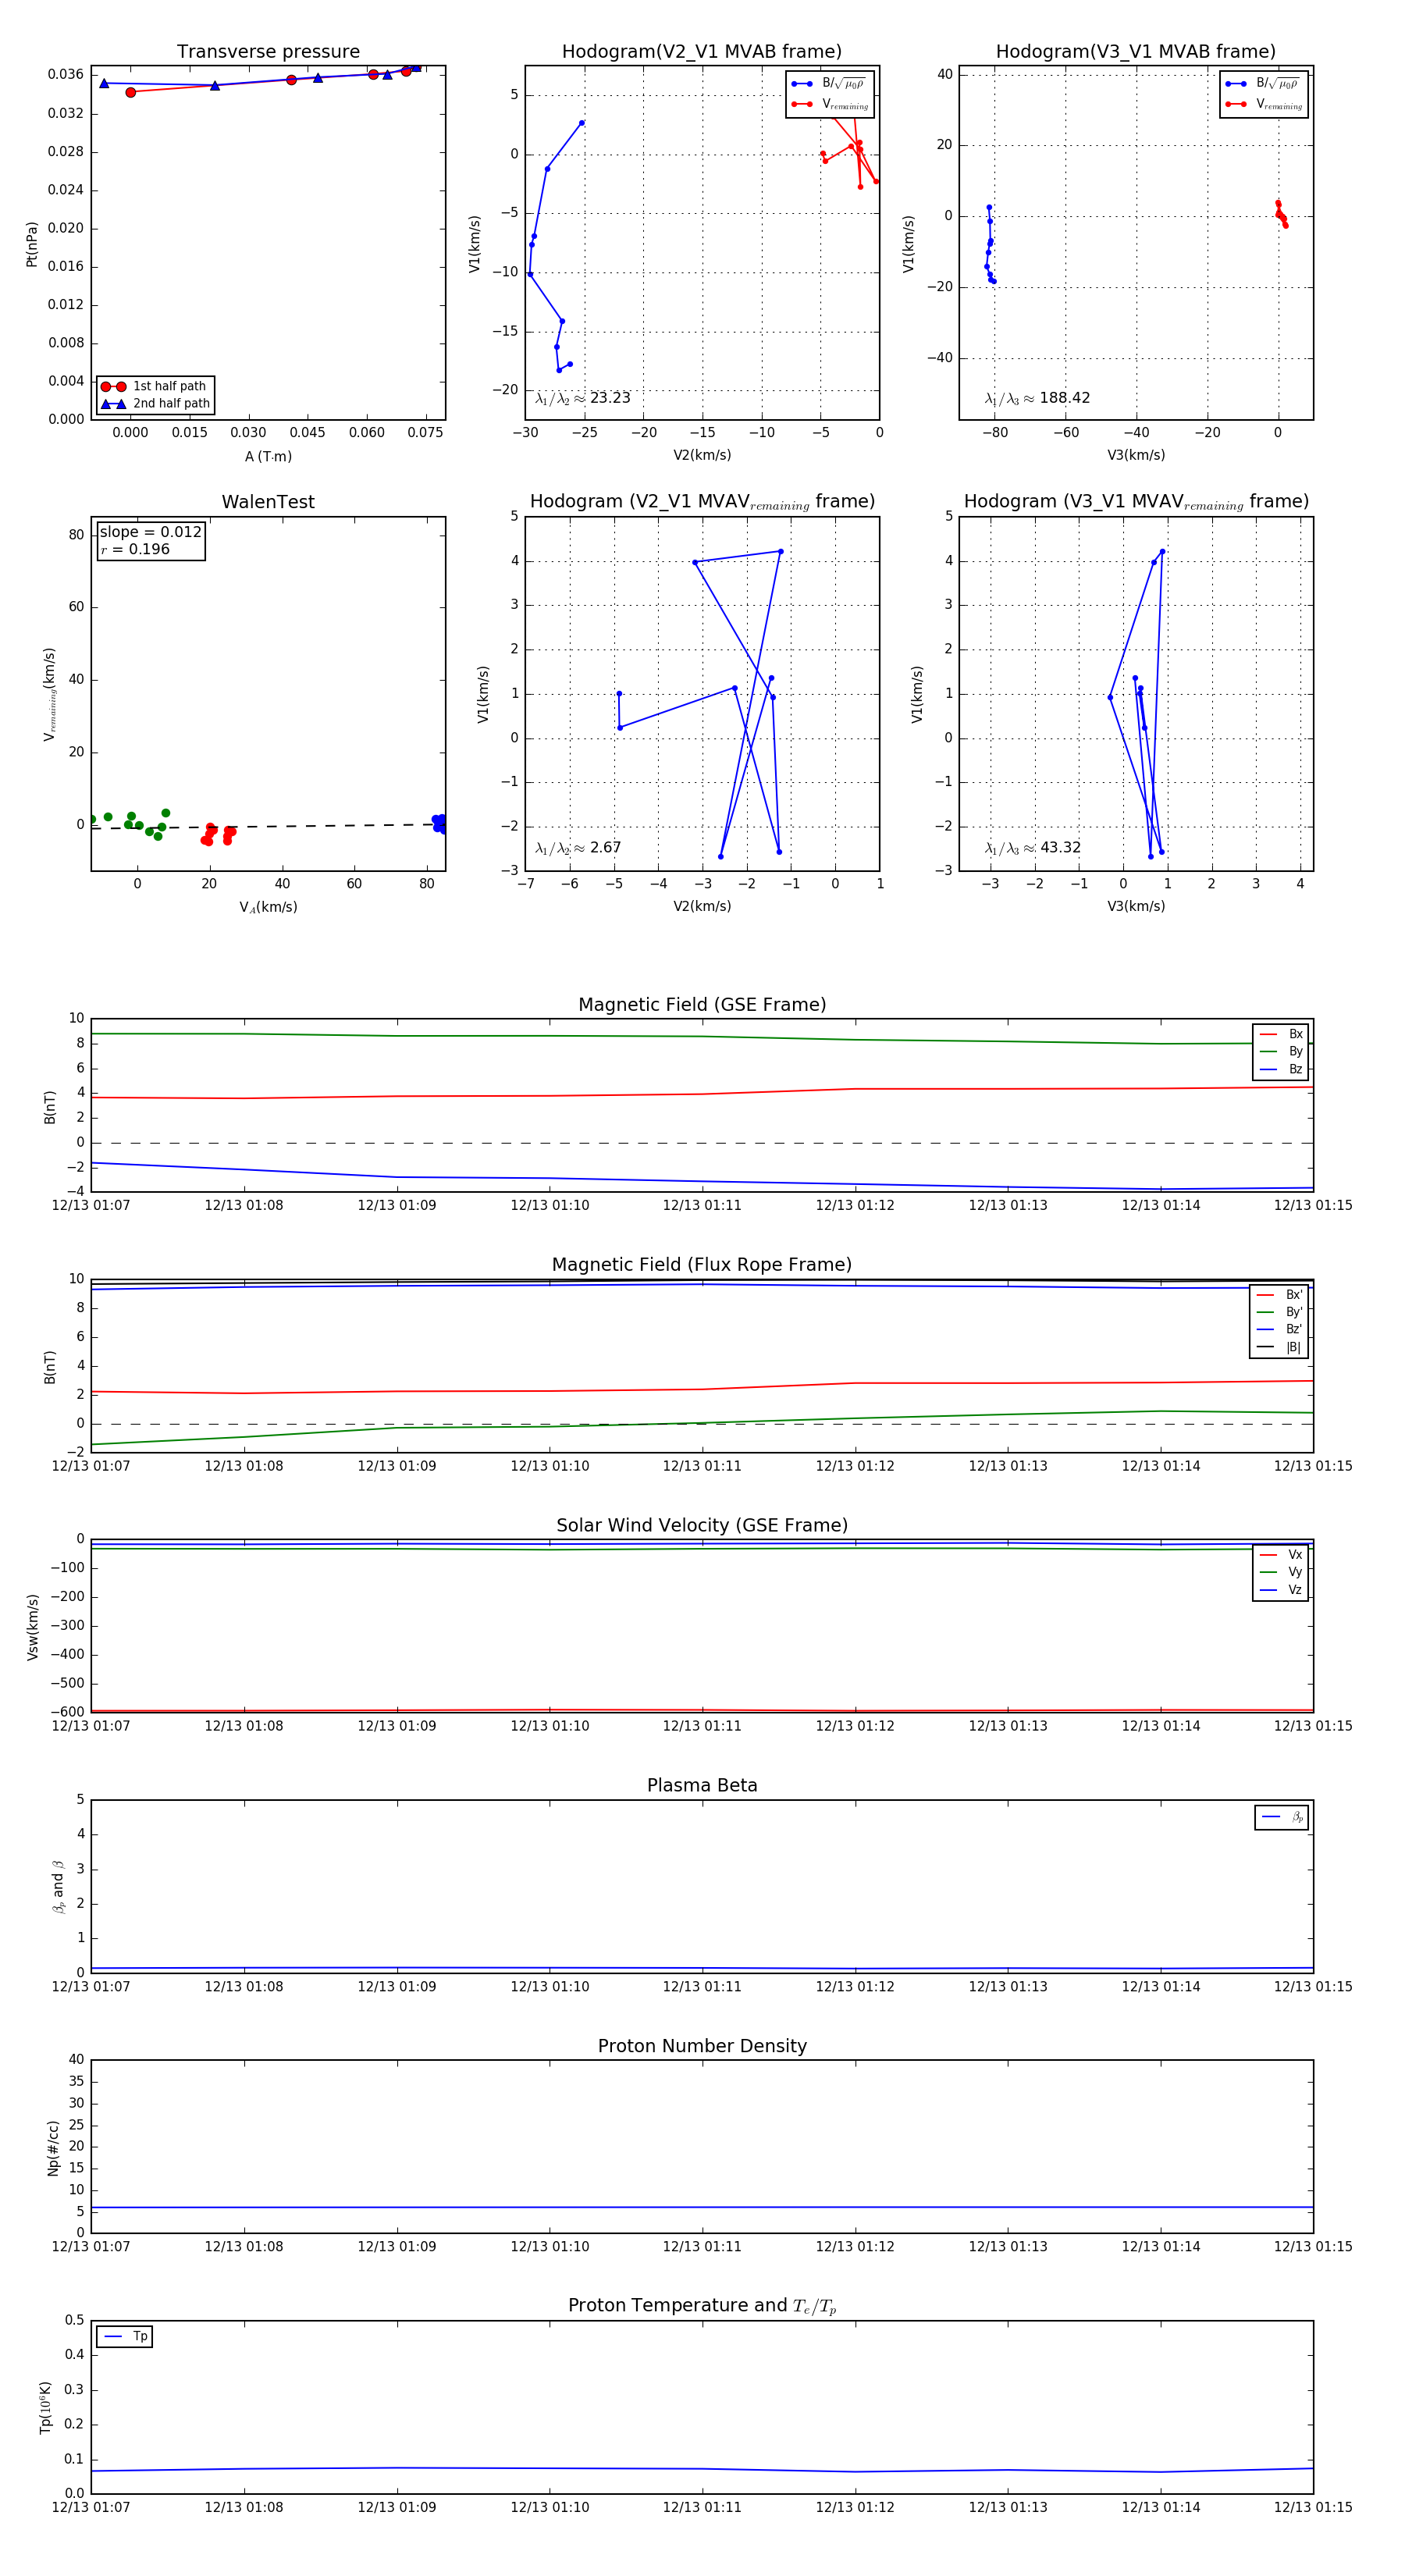This screenshot has width=1405, height=2576.
Task: Click the 'slope = 0.012' annotation
Action: [x=151, y=532]
